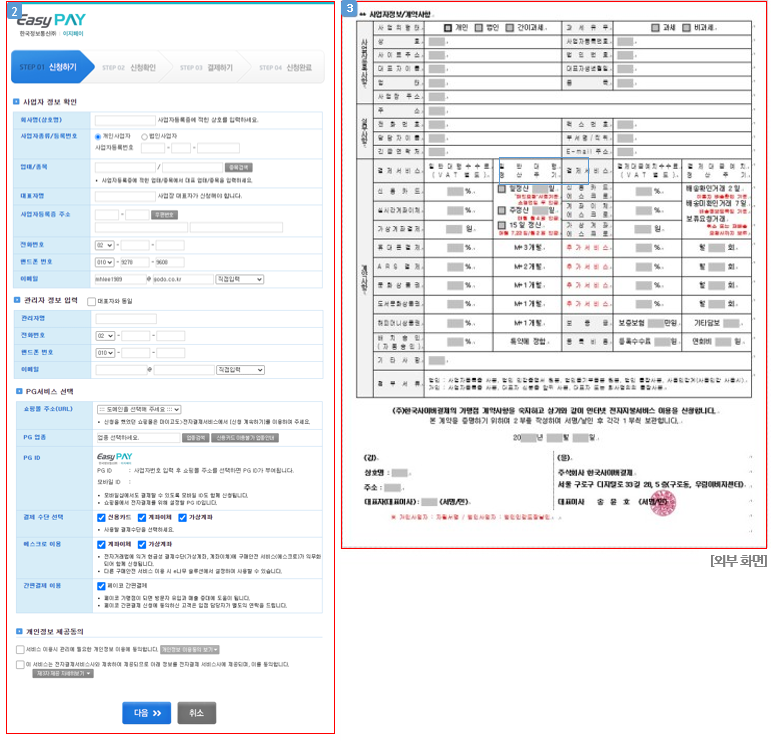The image size is (773, 741).
Task: Click the 회사명(상호명) input field
Action: pos(125,120)
